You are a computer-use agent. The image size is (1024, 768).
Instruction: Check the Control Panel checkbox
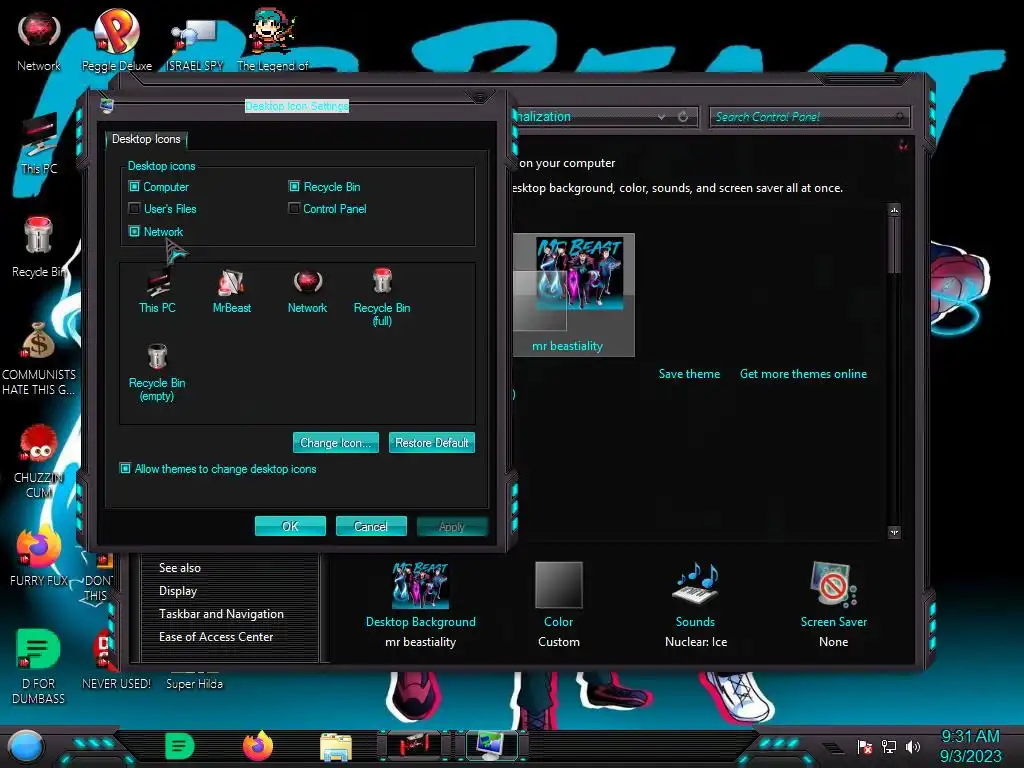(x=295, y=209)
